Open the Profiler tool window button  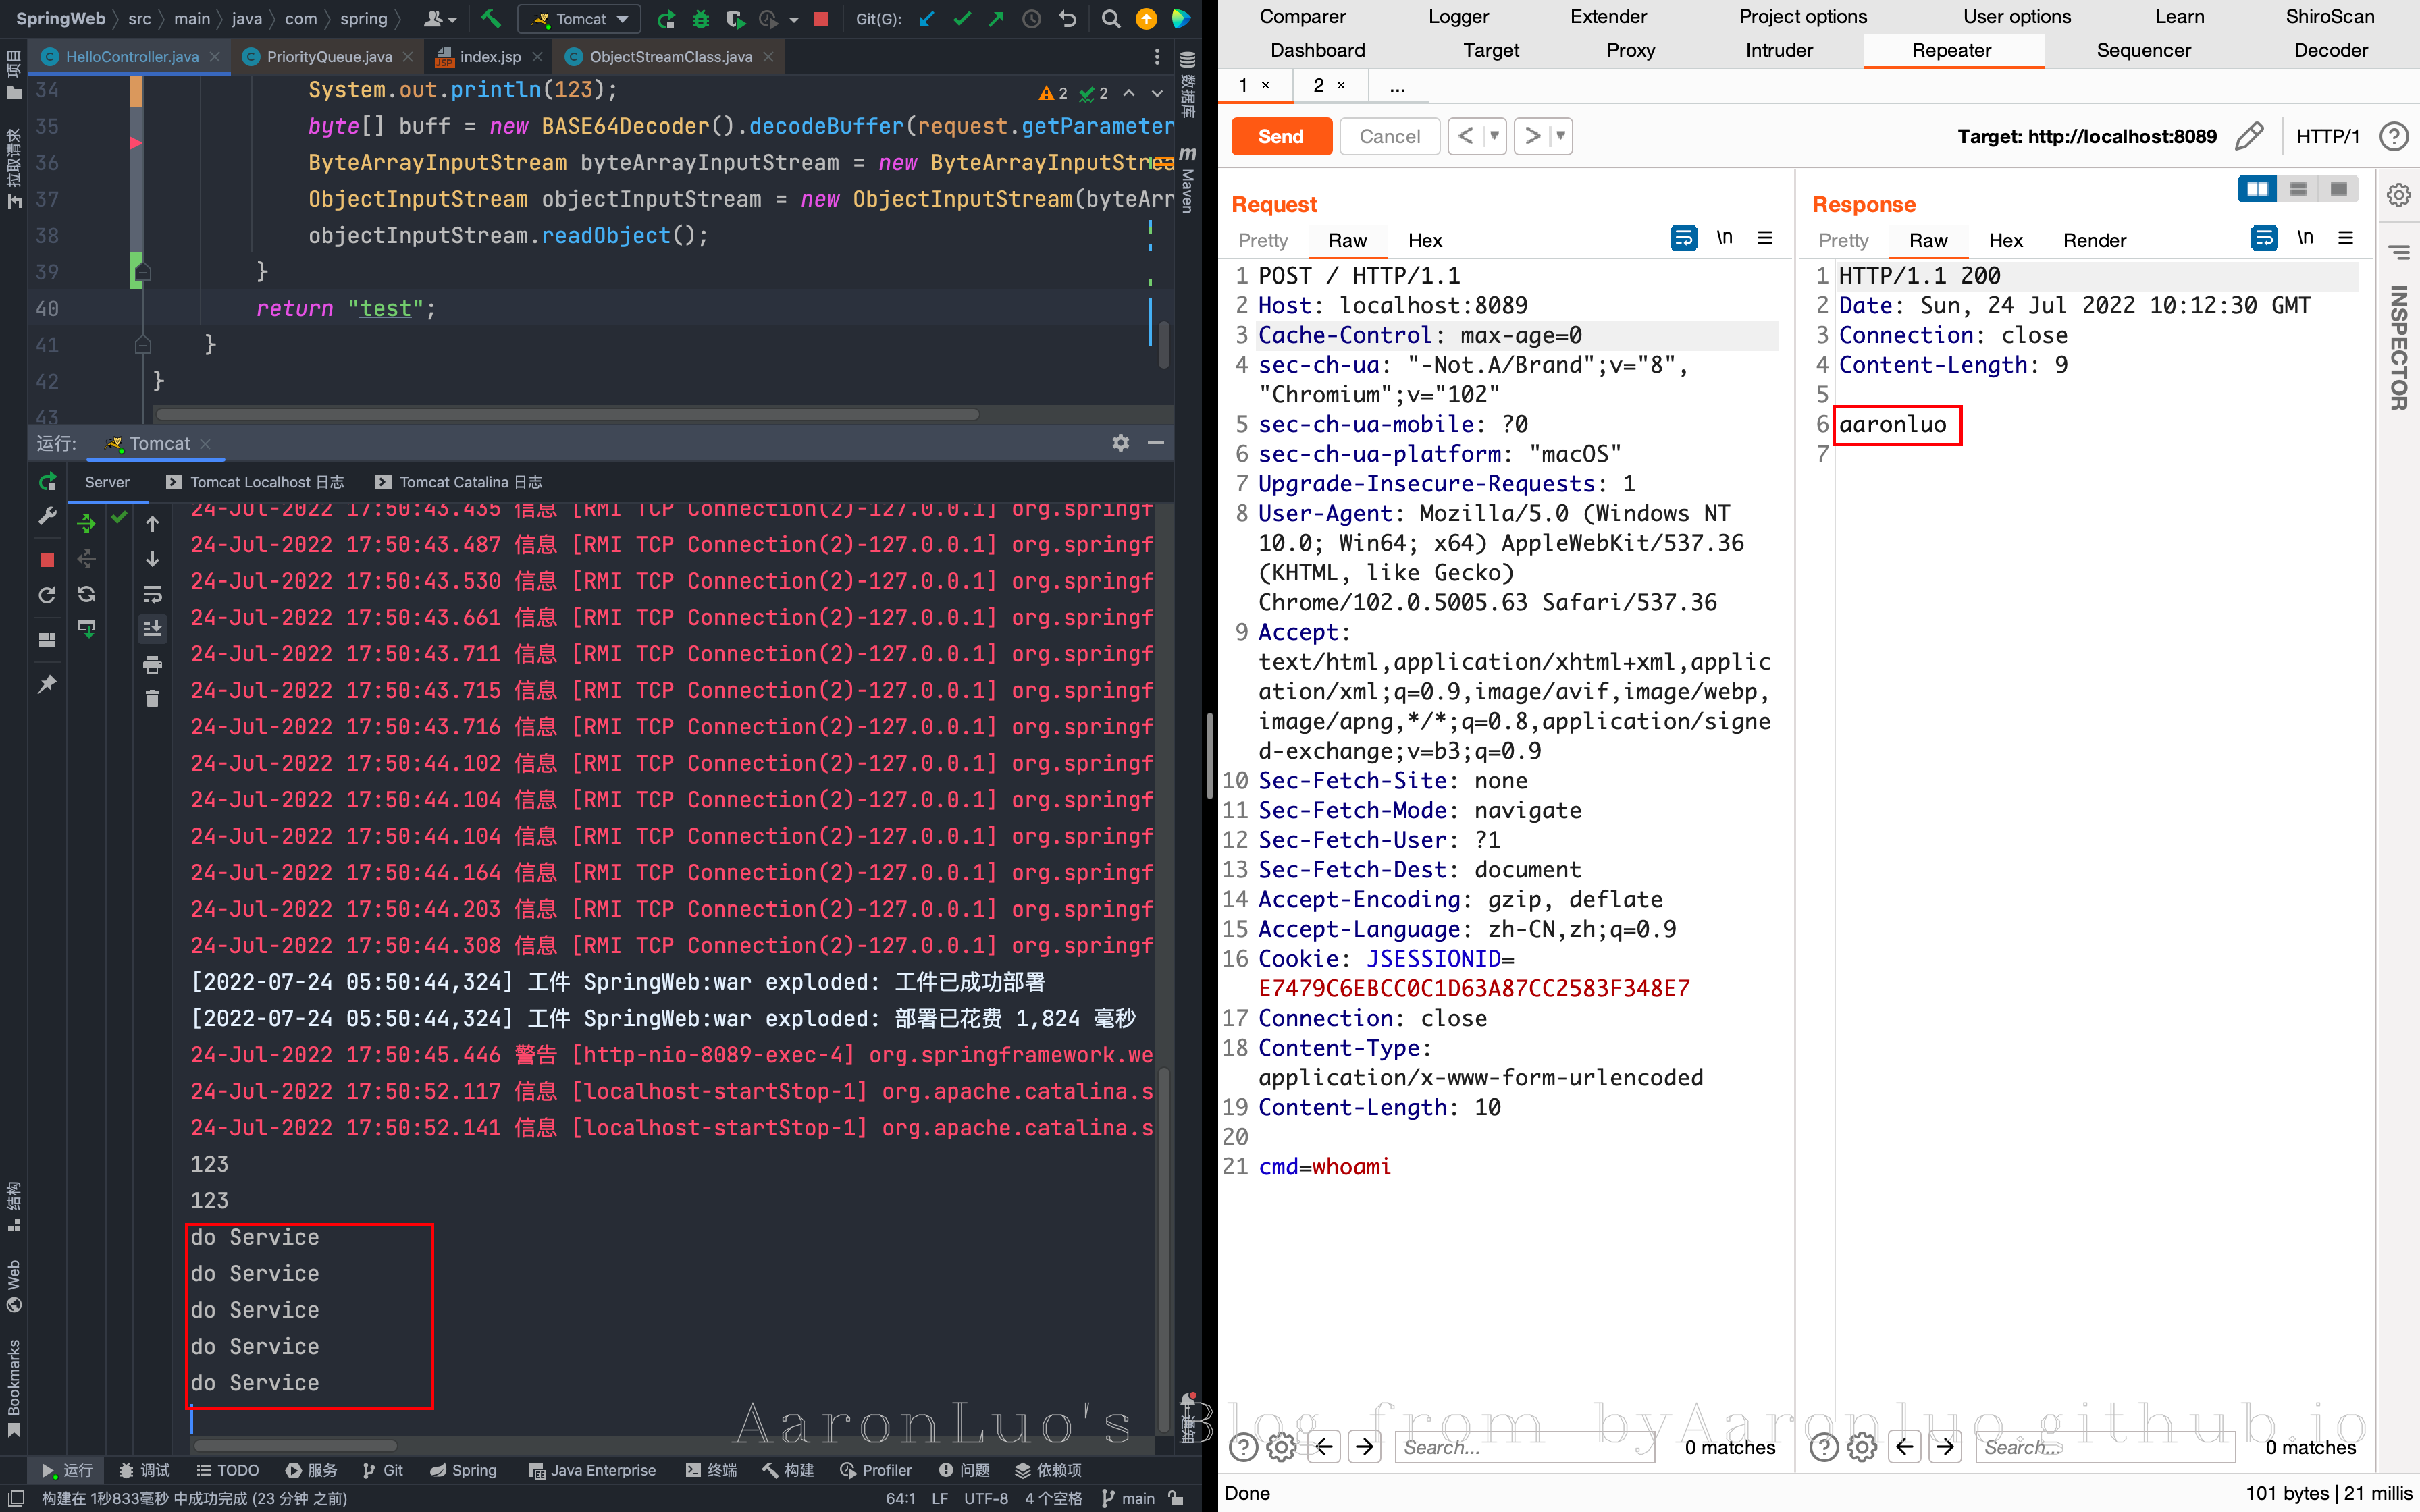tap(876, 1470)
